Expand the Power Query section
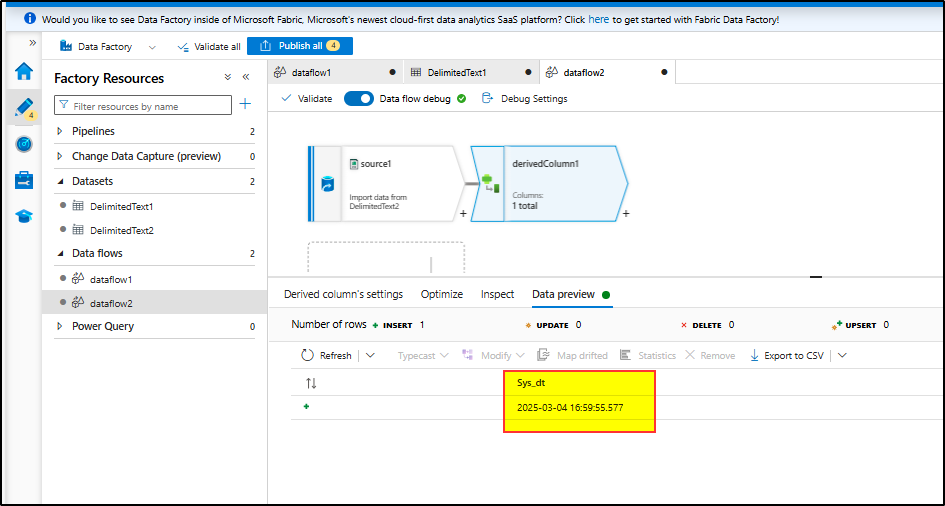The height and width of the screenshot is (506, 945). click(59, 326)
